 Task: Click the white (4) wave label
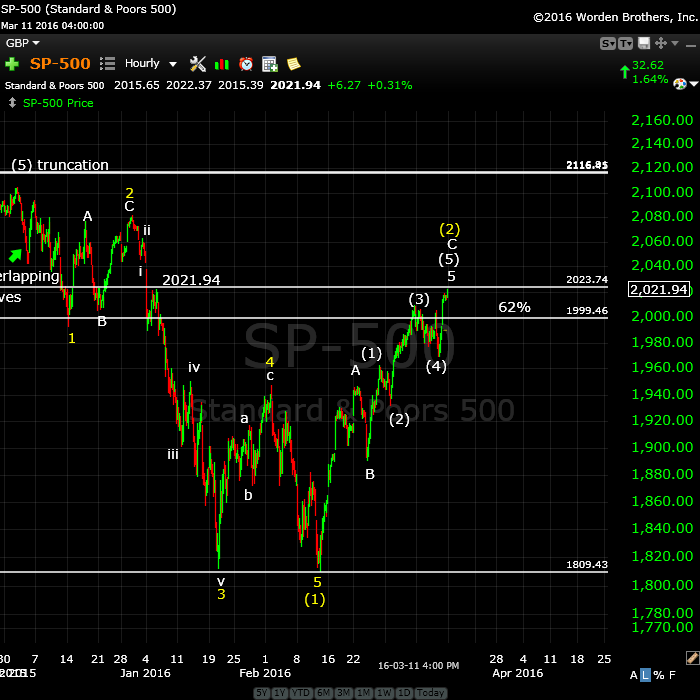tap(436, 366)
